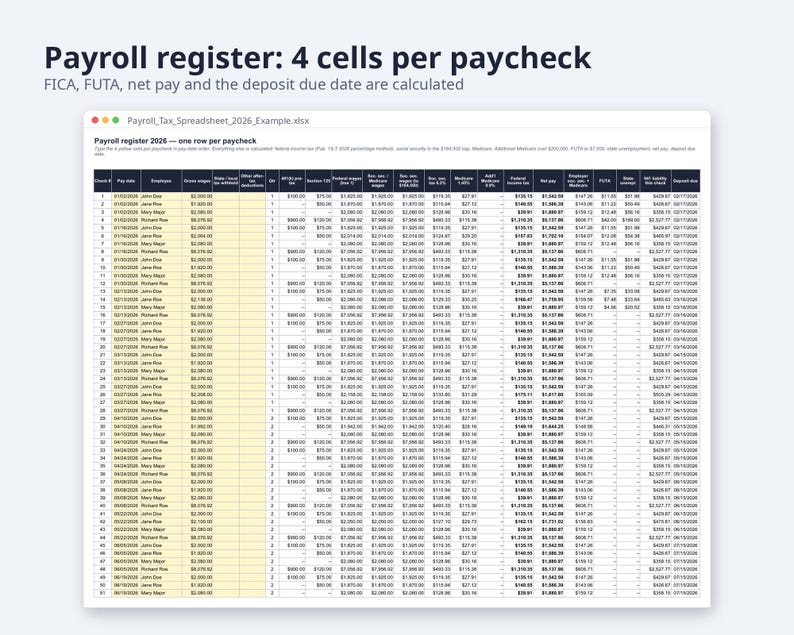Click the 'Check #' column header
Screen dimensions: 794x635
click(102, 181)
